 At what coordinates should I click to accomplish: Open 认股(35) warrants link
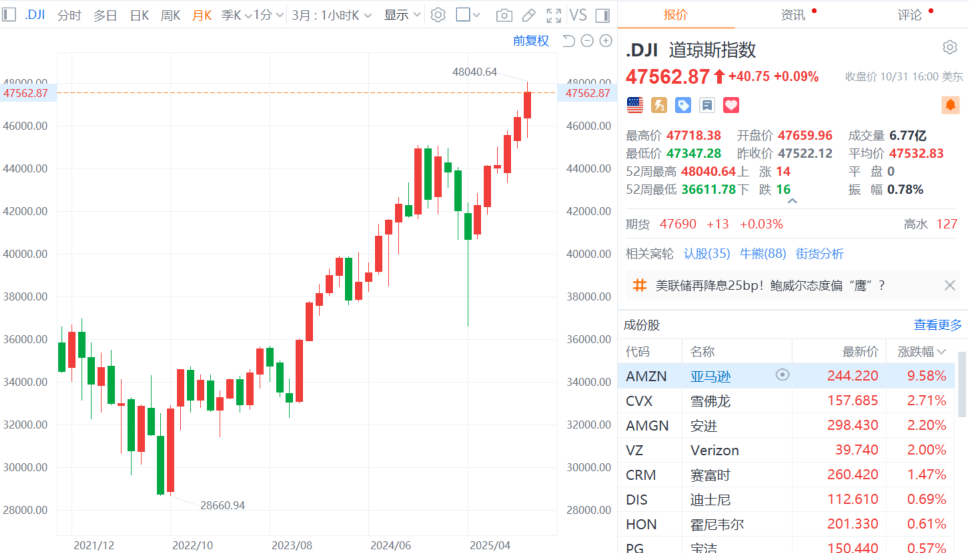coord(707,253)
